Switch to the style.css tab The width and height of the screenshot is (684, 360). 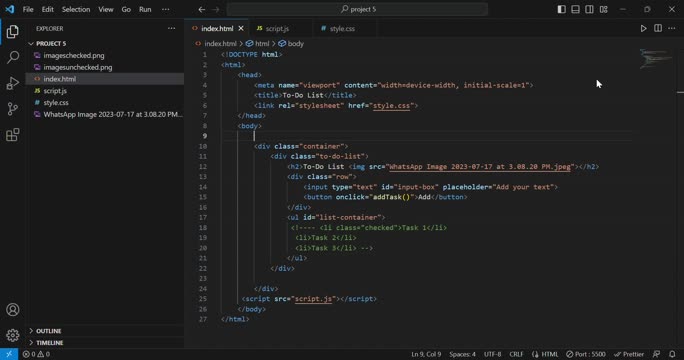tap(342, 28)
